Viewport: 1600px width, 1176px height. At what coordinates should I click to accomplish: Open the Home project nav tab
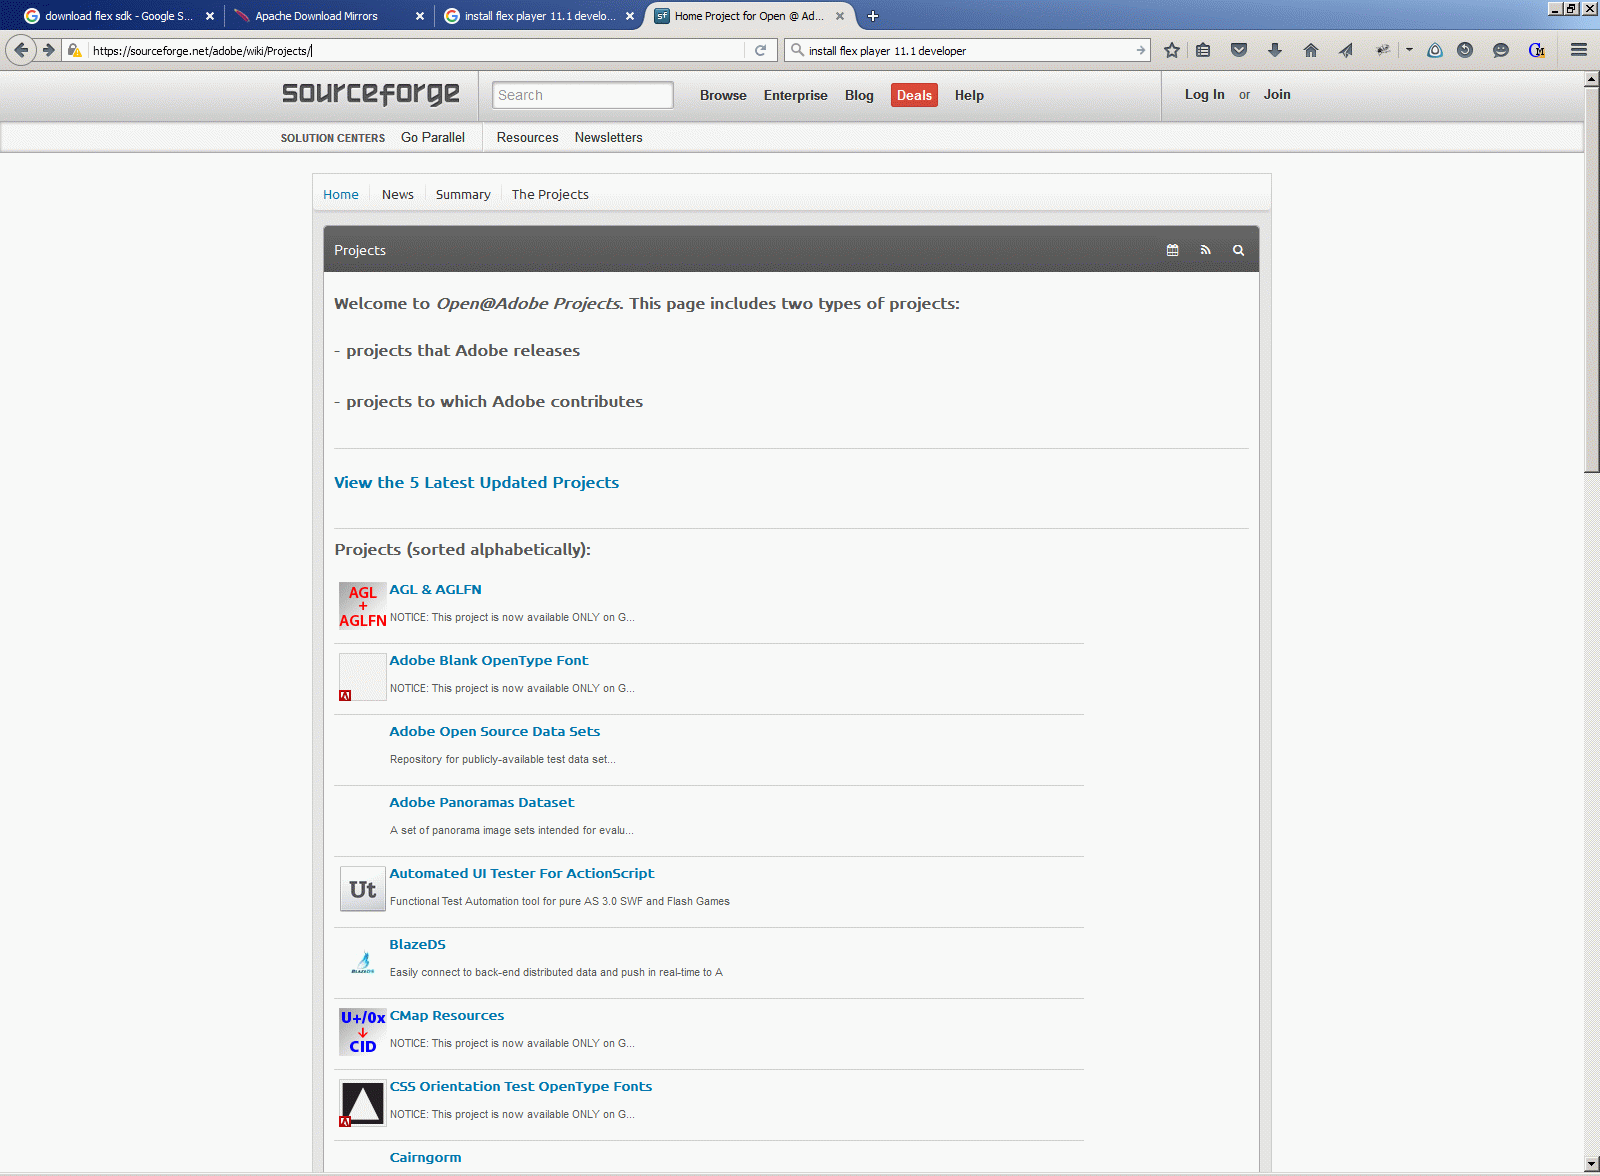(x=341, y=194)
